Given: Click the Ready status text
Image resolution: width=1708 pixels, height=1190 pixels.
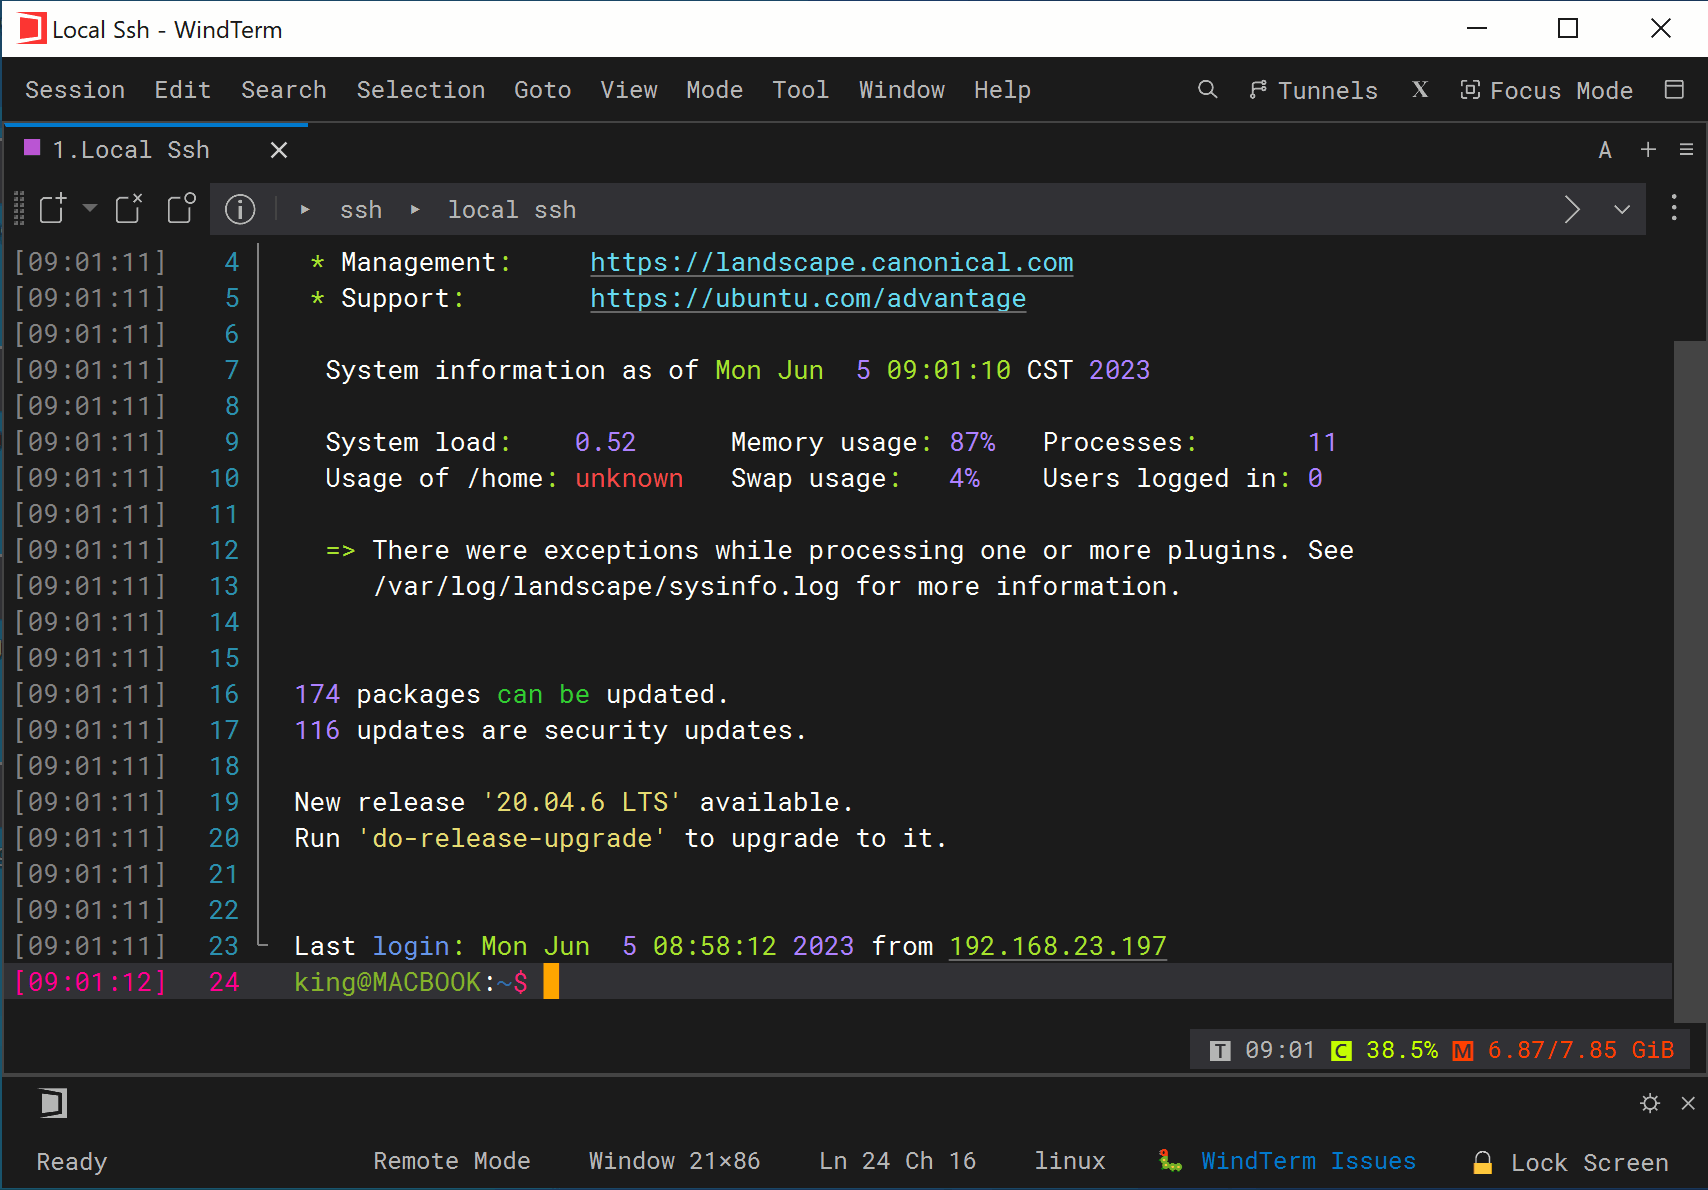Looking at the screenshot, I should coord(72,1162).
